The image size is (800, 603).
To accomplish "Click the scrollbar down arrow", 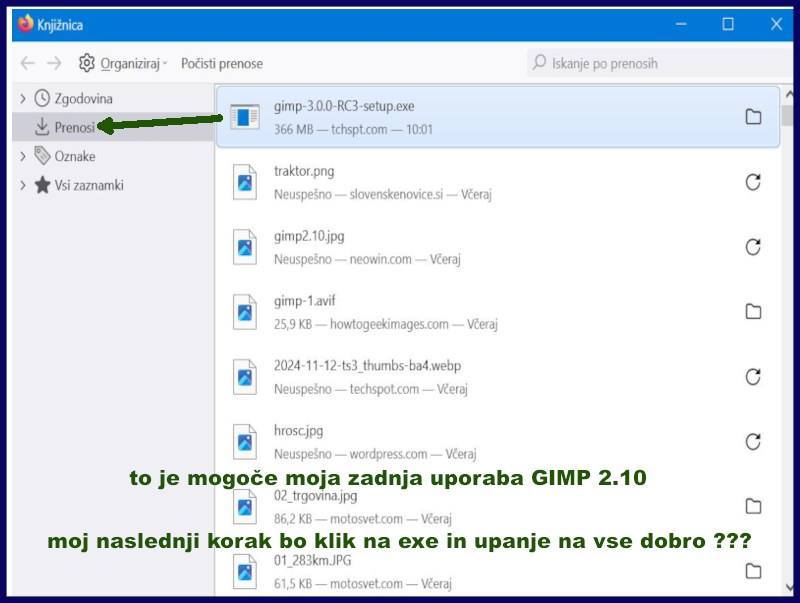I will pos(789,587).
